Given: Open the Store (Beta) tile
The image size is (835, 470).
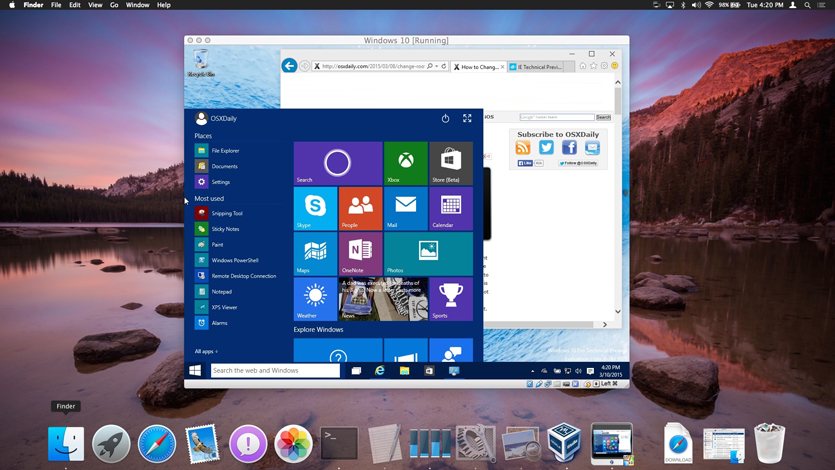Looking at the screenshot, I should [x=451, y=163].
